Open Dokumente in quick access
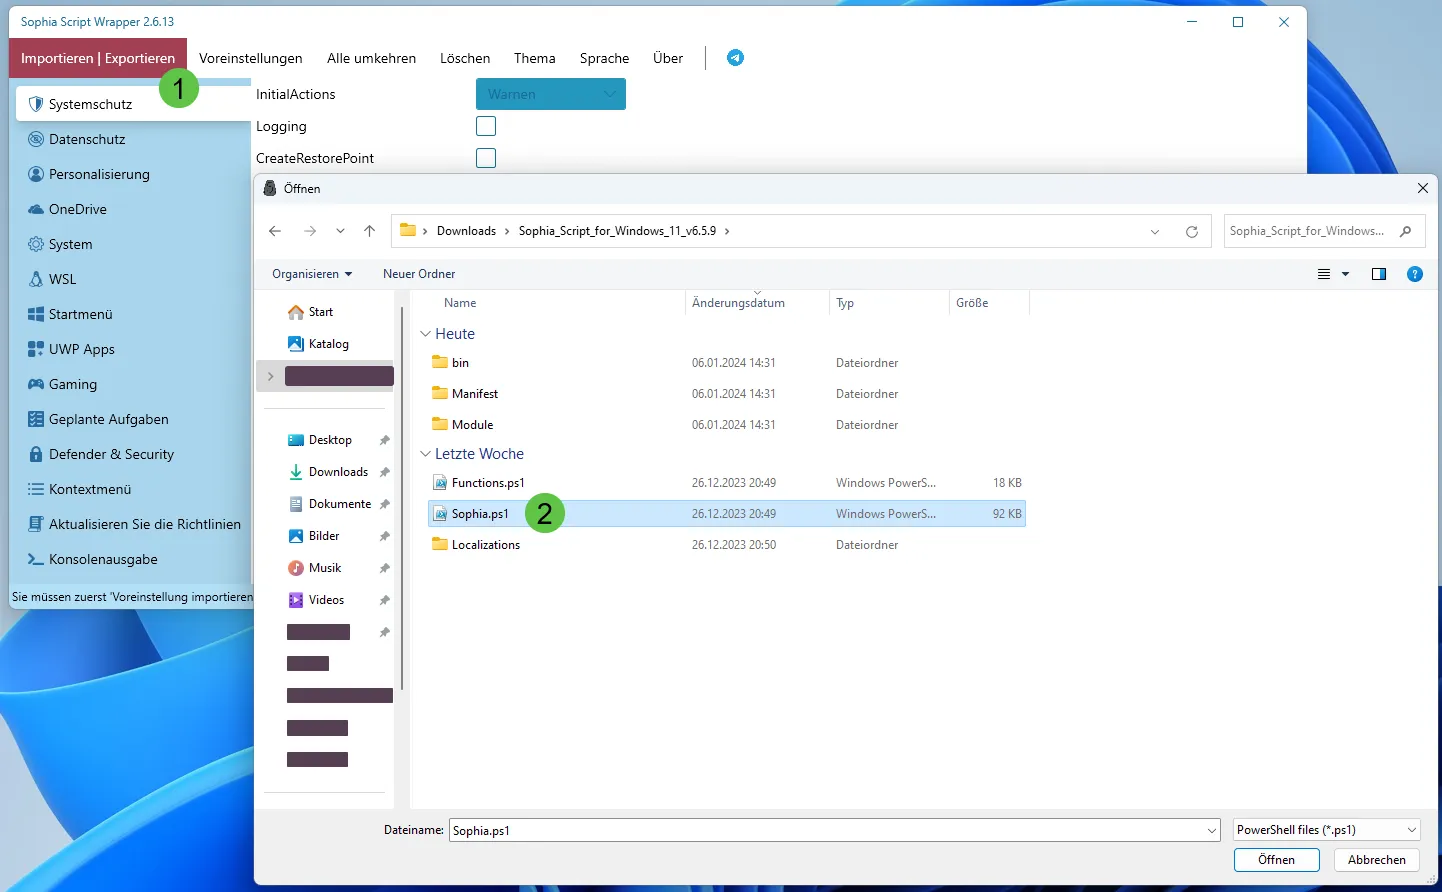Screen dimensions: 1442x892 330,504
